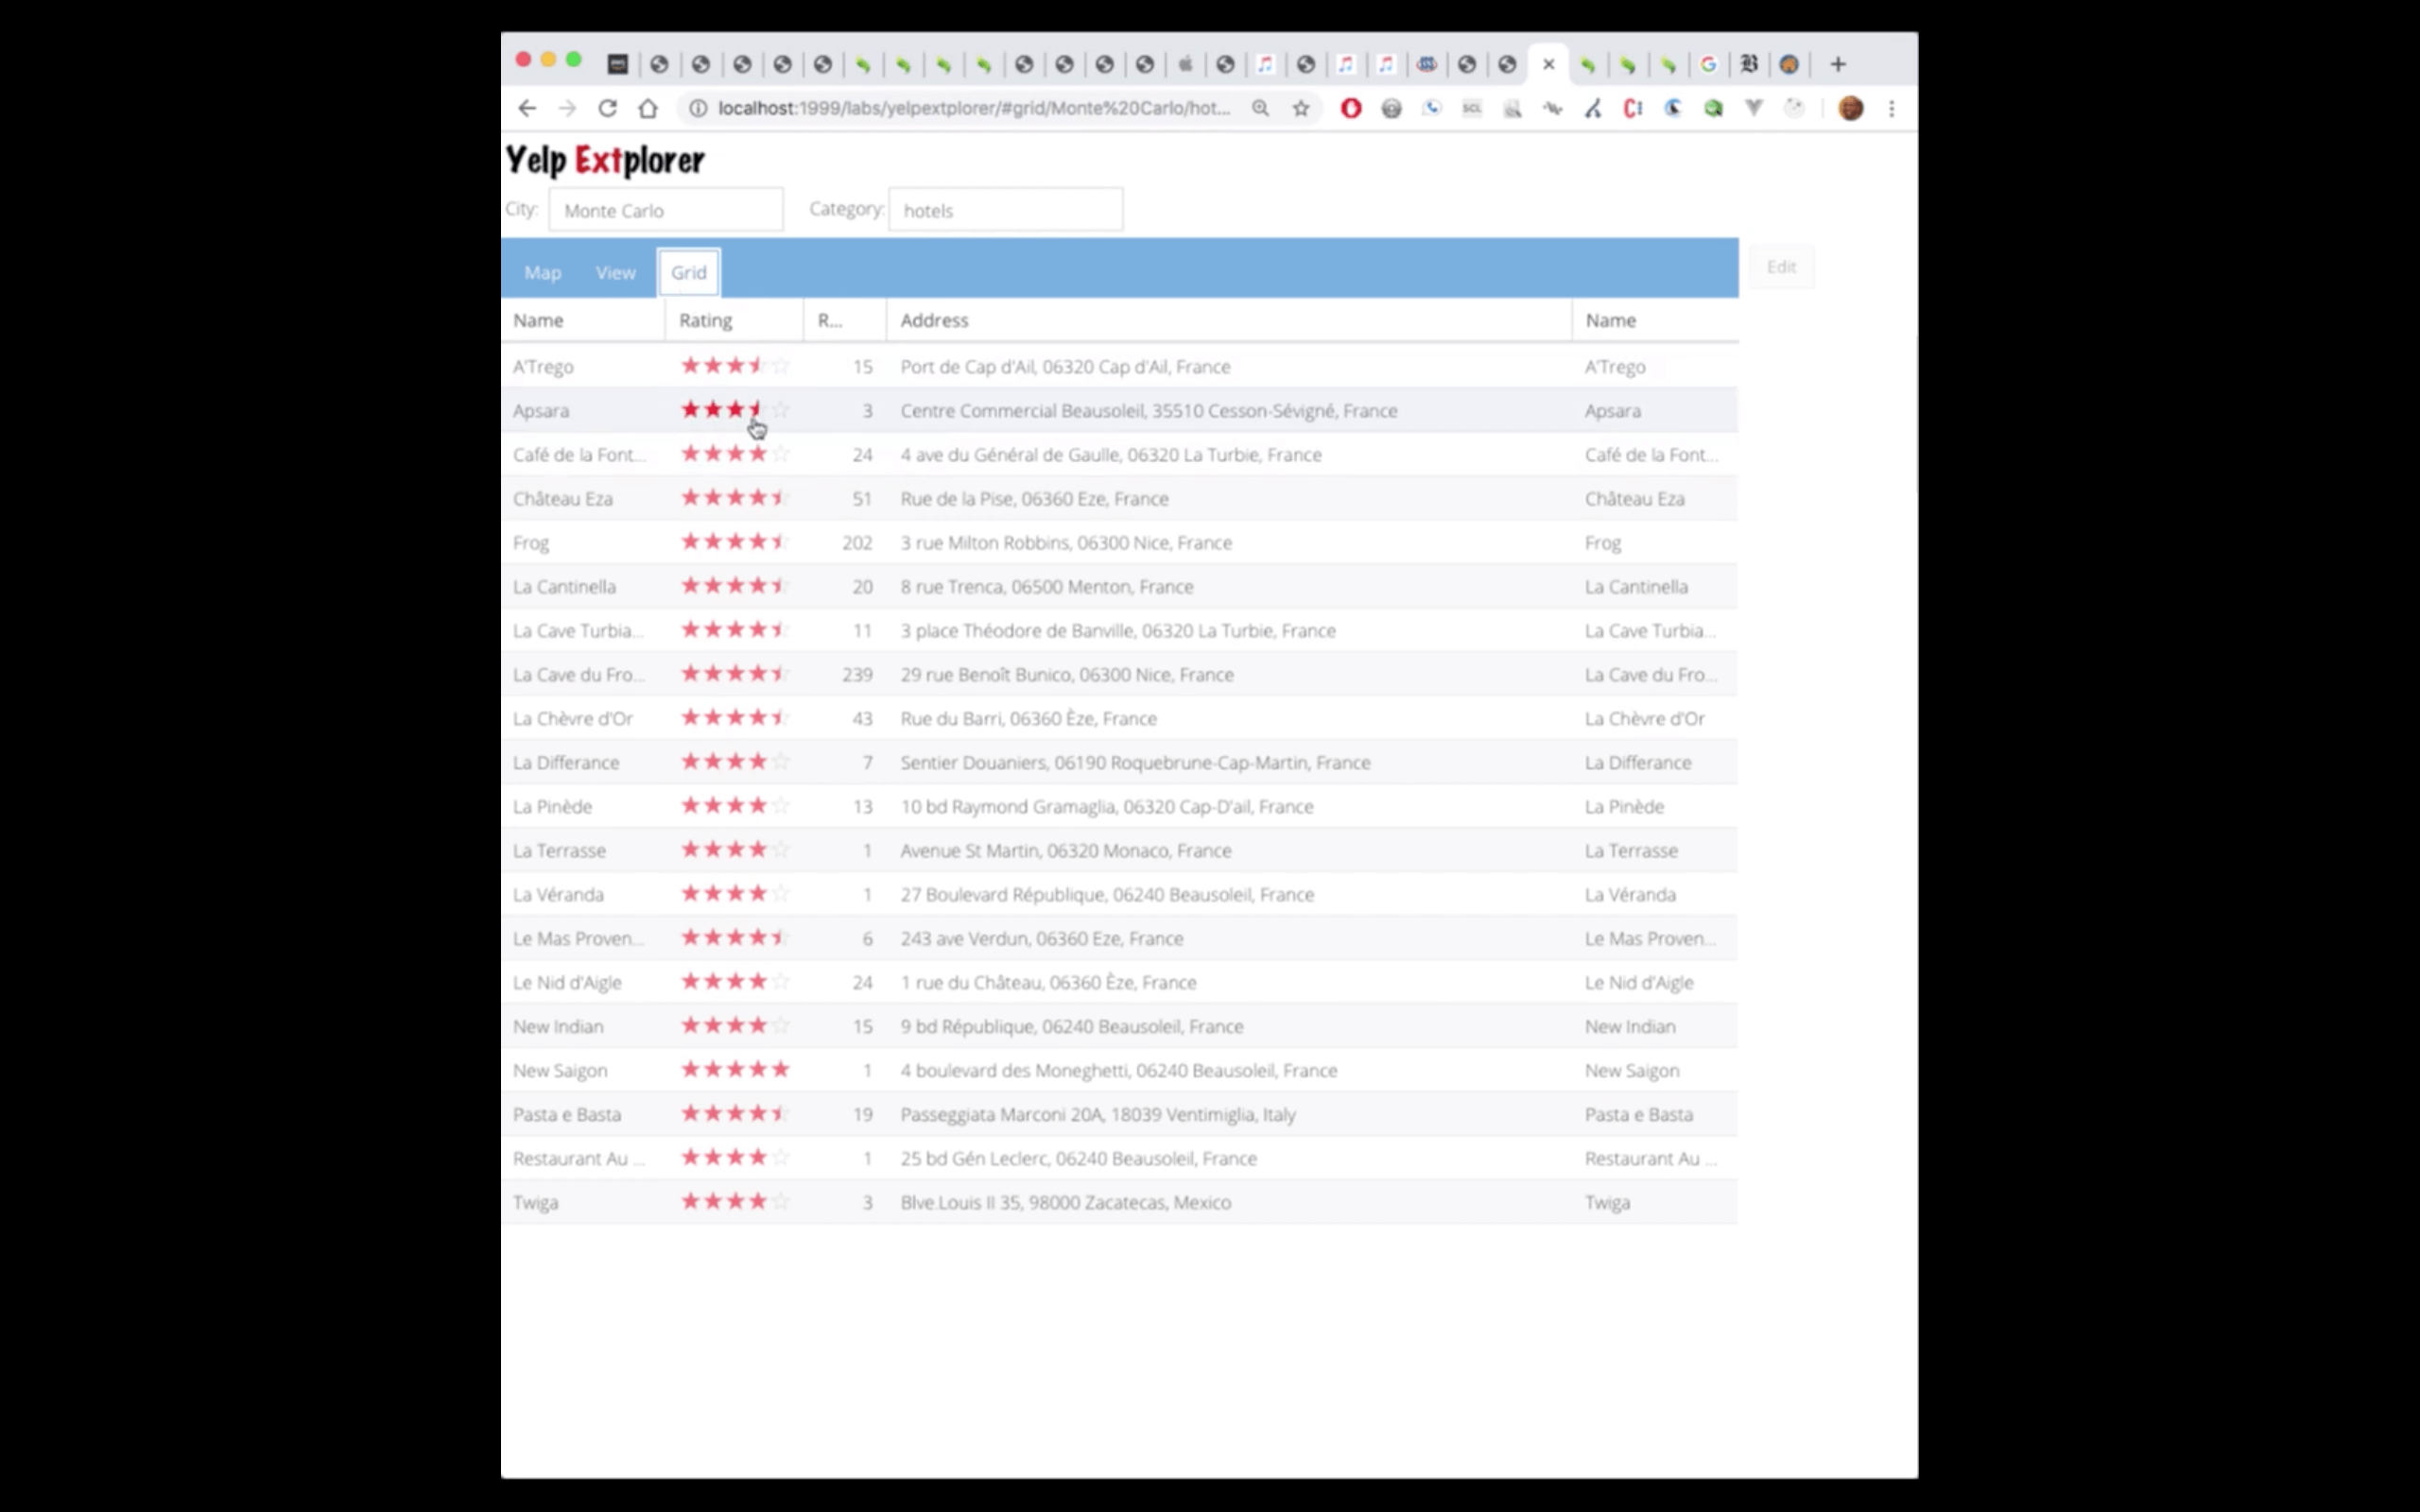Click star rating in the Twiga row
Image resolution: width=2420 pixels, height=1512 pixels.
click(x=735, y=1202)
